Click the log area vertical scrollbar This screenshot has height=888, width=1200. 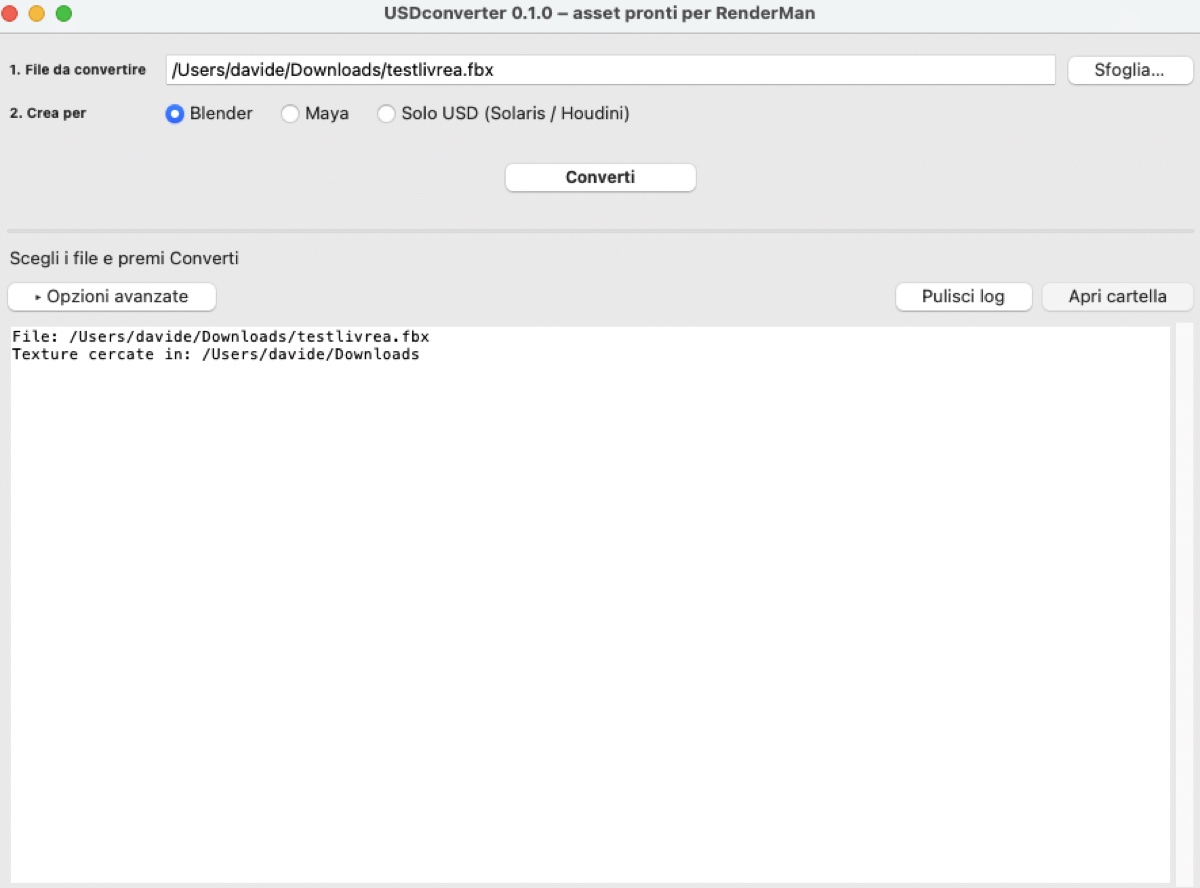point(1184,604)
